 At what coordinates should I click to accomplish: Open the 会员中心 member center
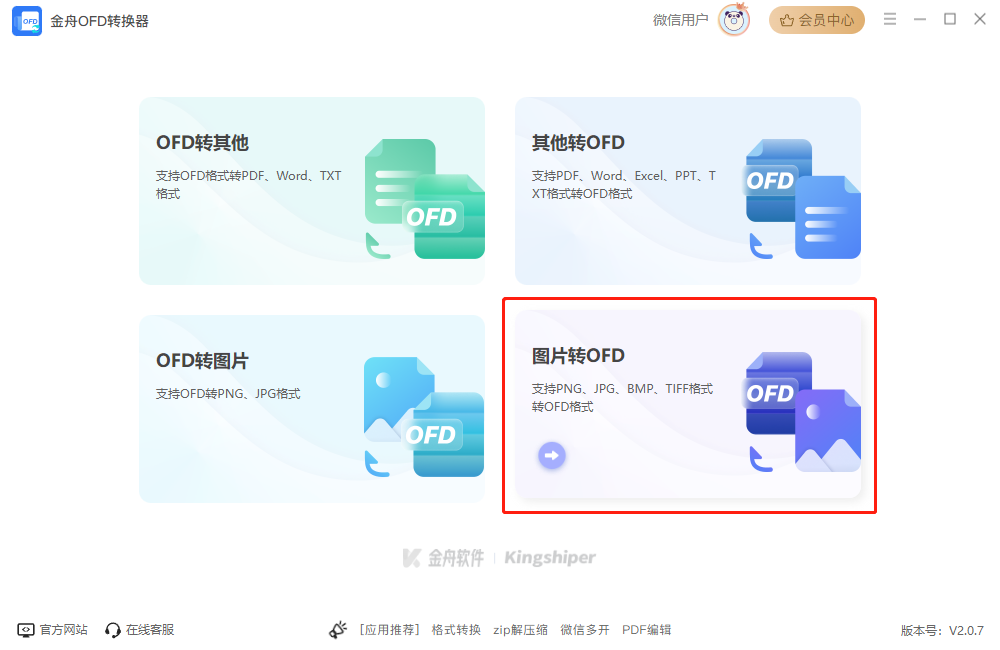click(817, 20)
